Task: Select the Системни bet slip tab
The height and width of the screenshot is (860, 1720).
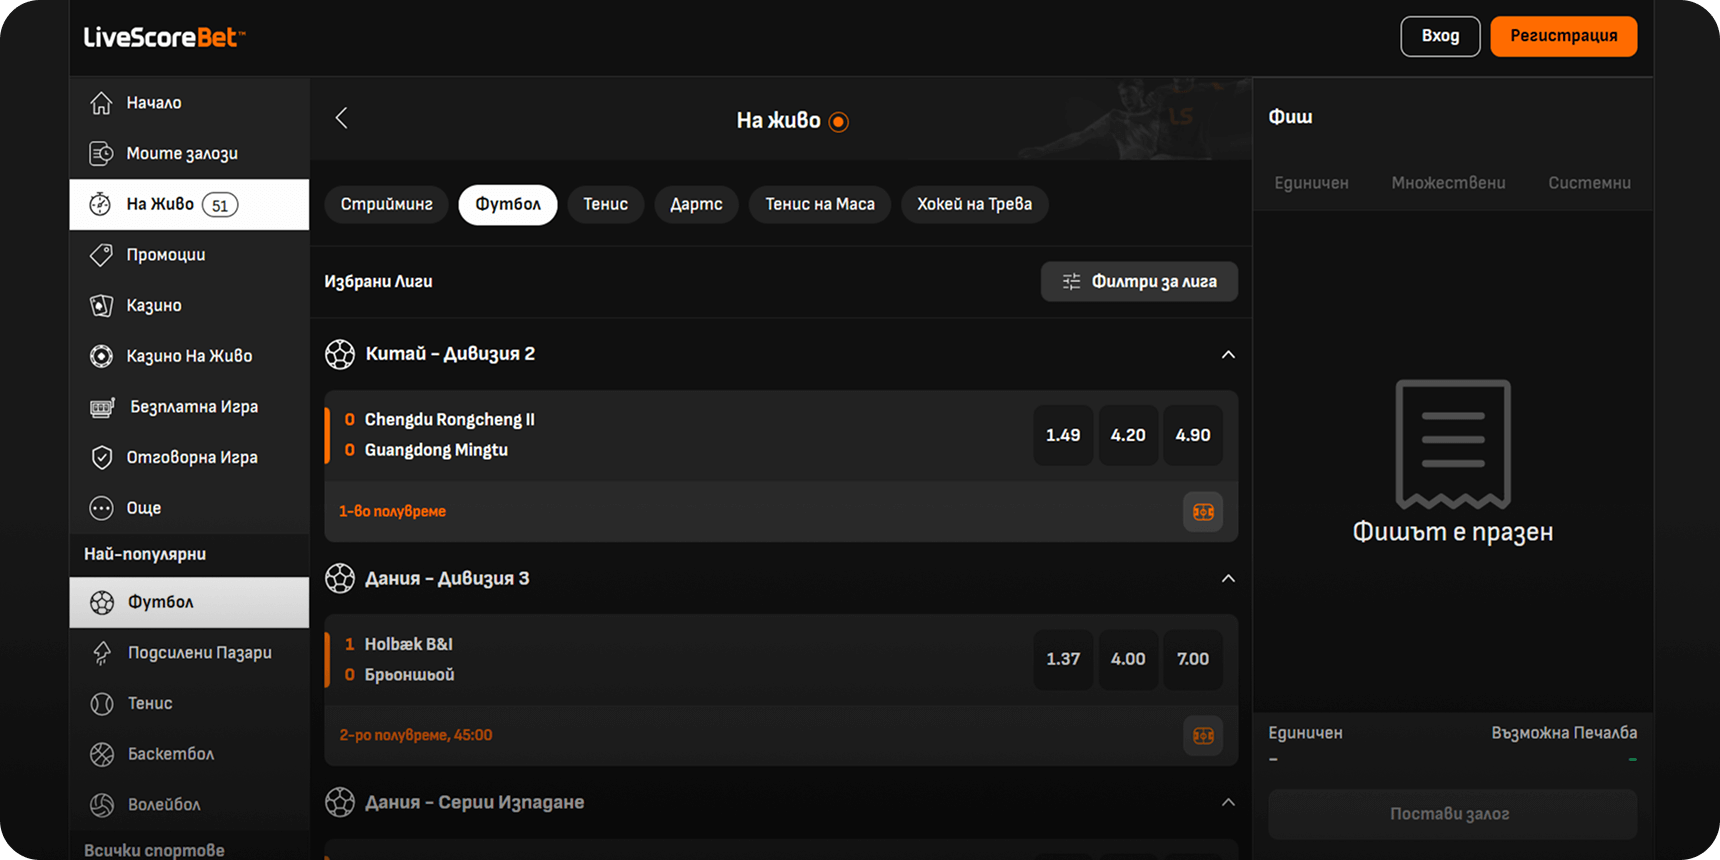Action: (x=1589, y=183)
